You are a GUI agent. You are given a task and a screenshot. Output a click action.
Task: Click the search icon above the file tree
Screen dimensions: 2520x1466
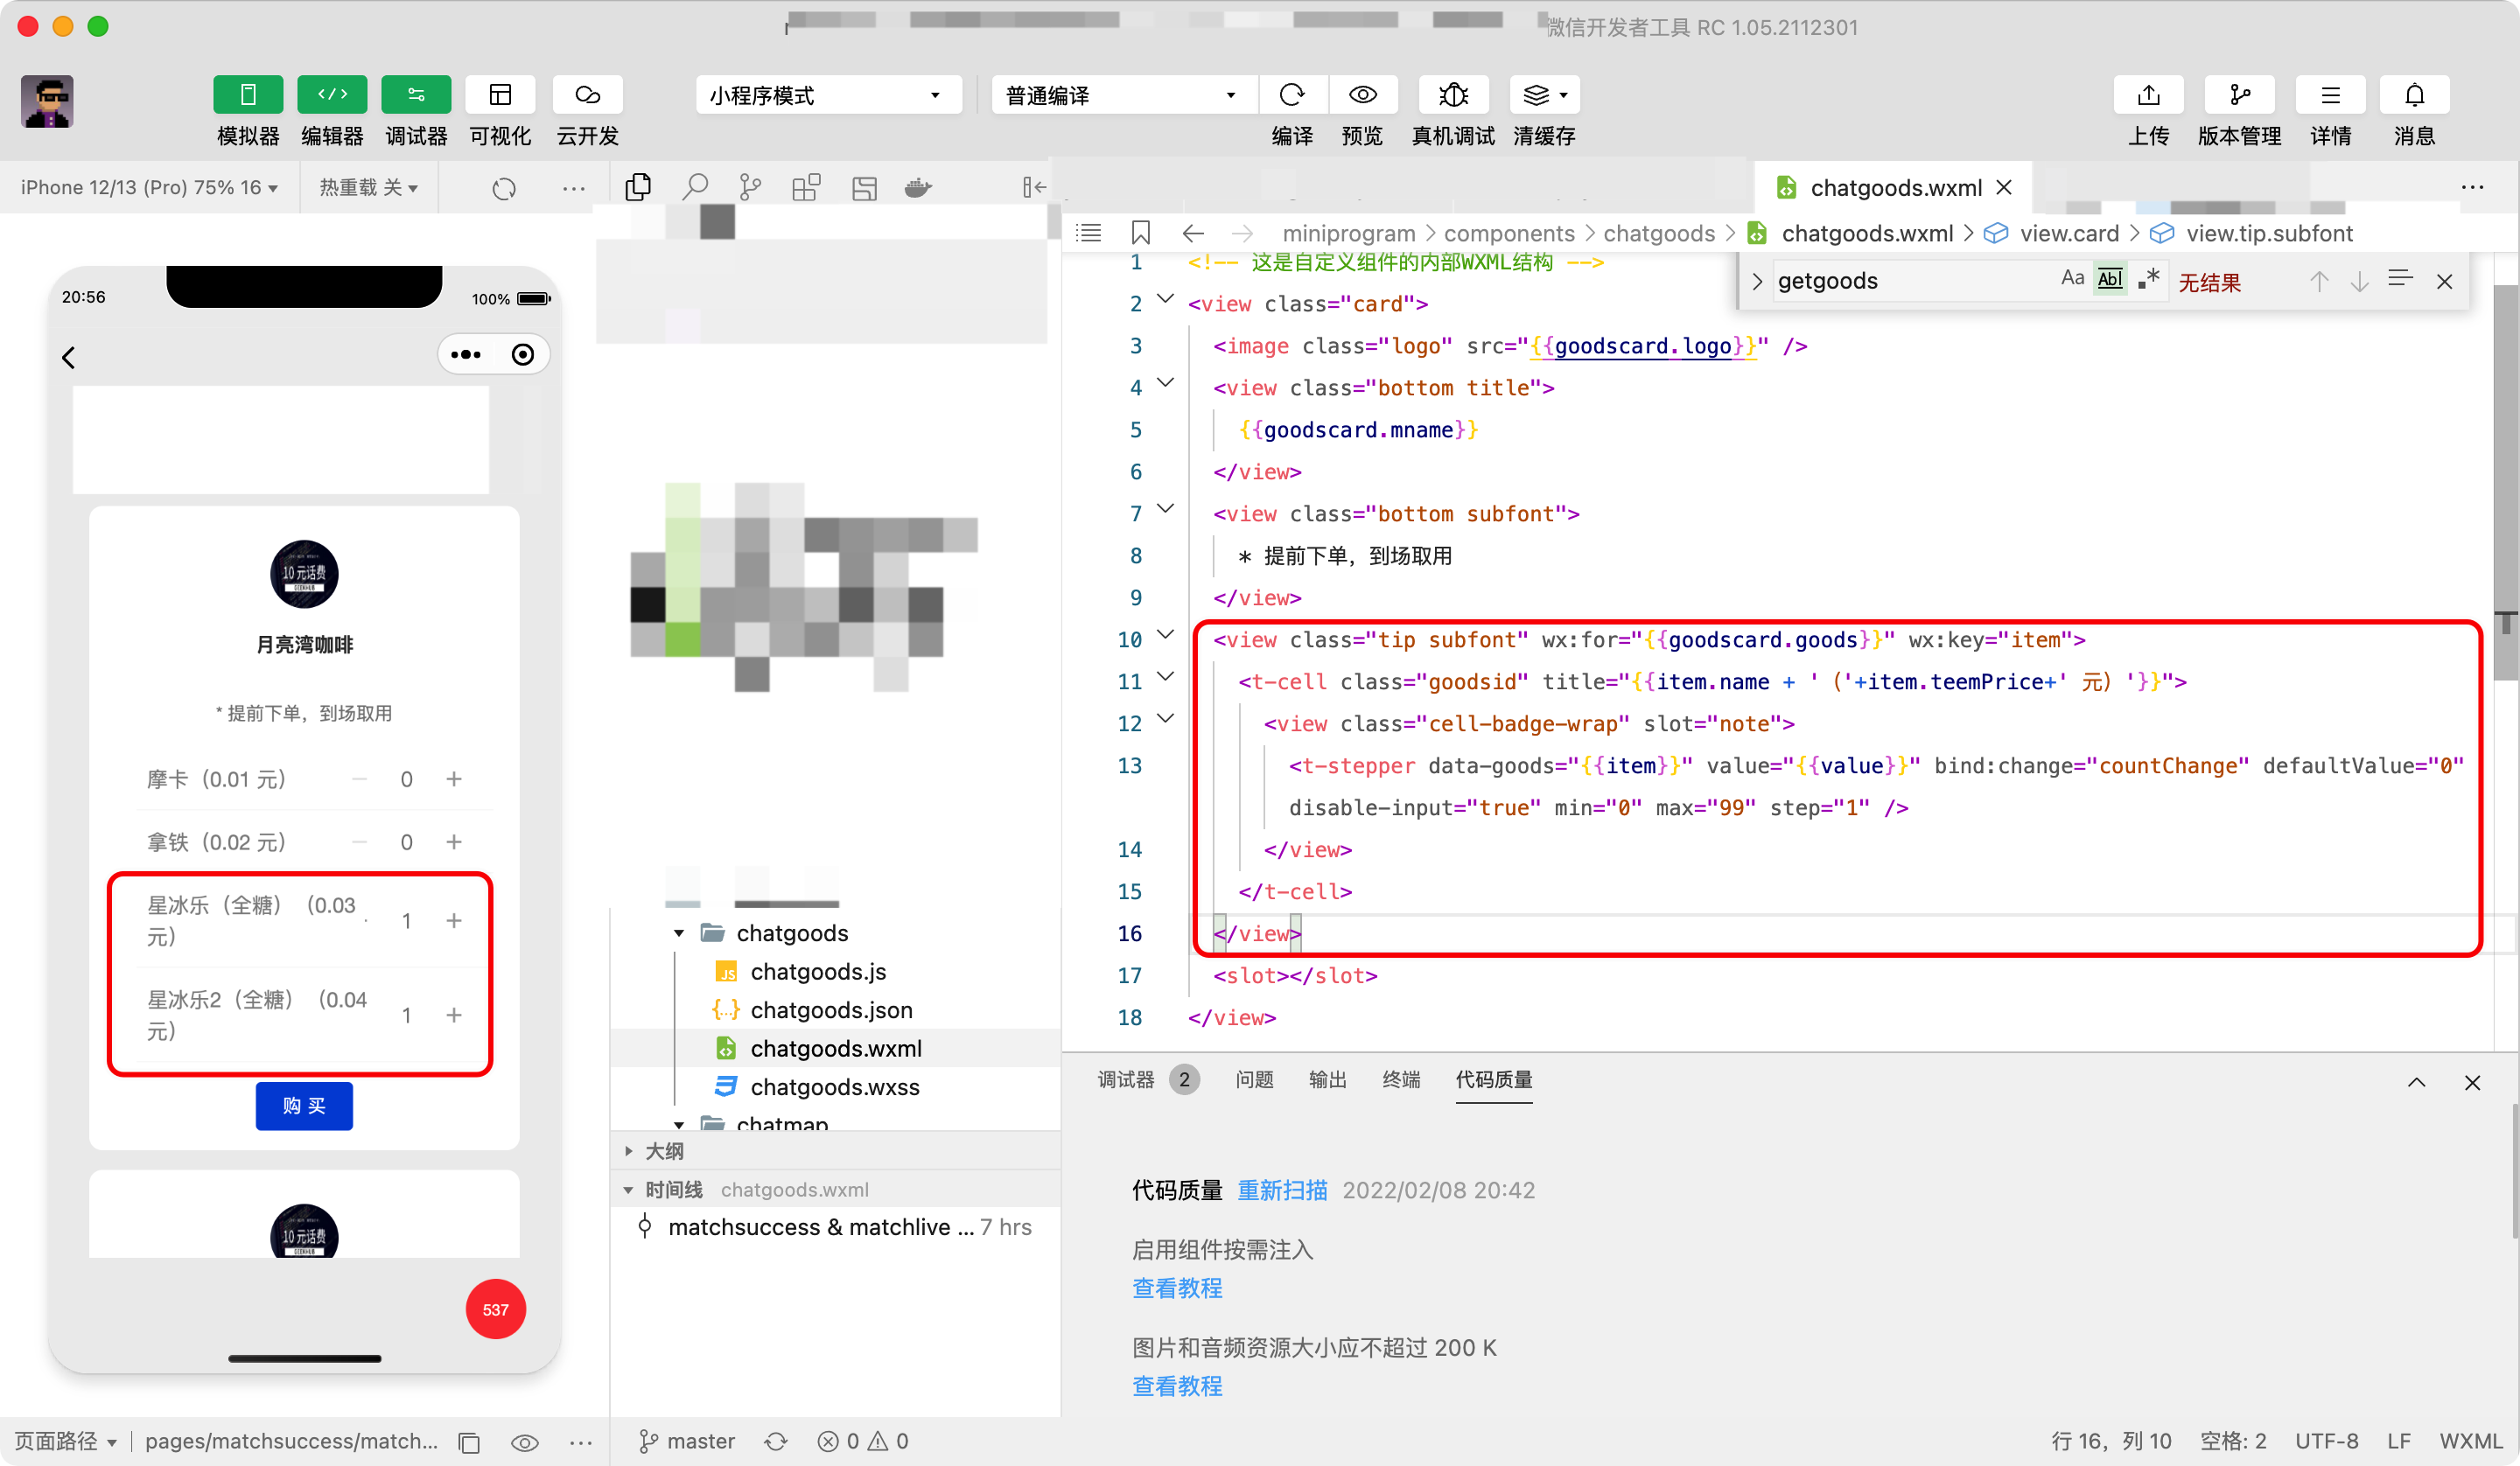pos(695,187)
